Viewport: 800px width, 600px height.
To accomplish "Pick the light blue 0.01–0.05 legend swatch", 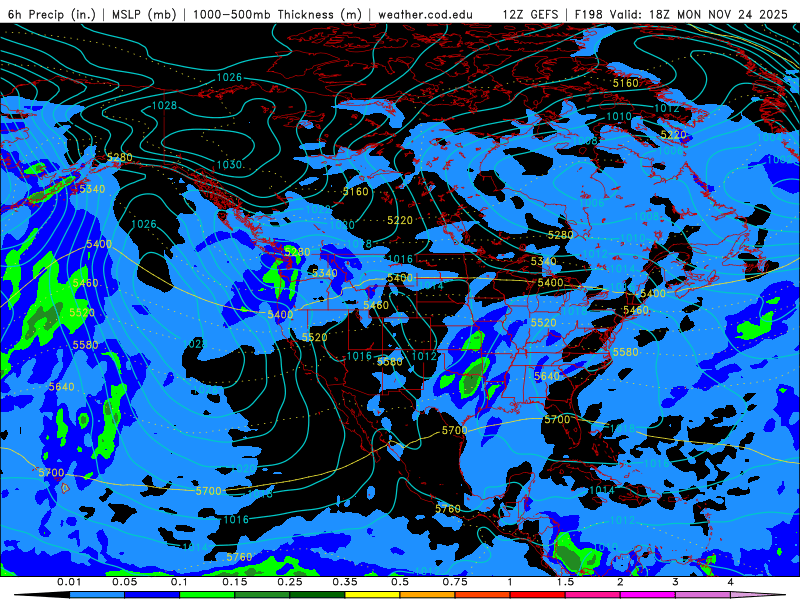I will coord(97,595).
